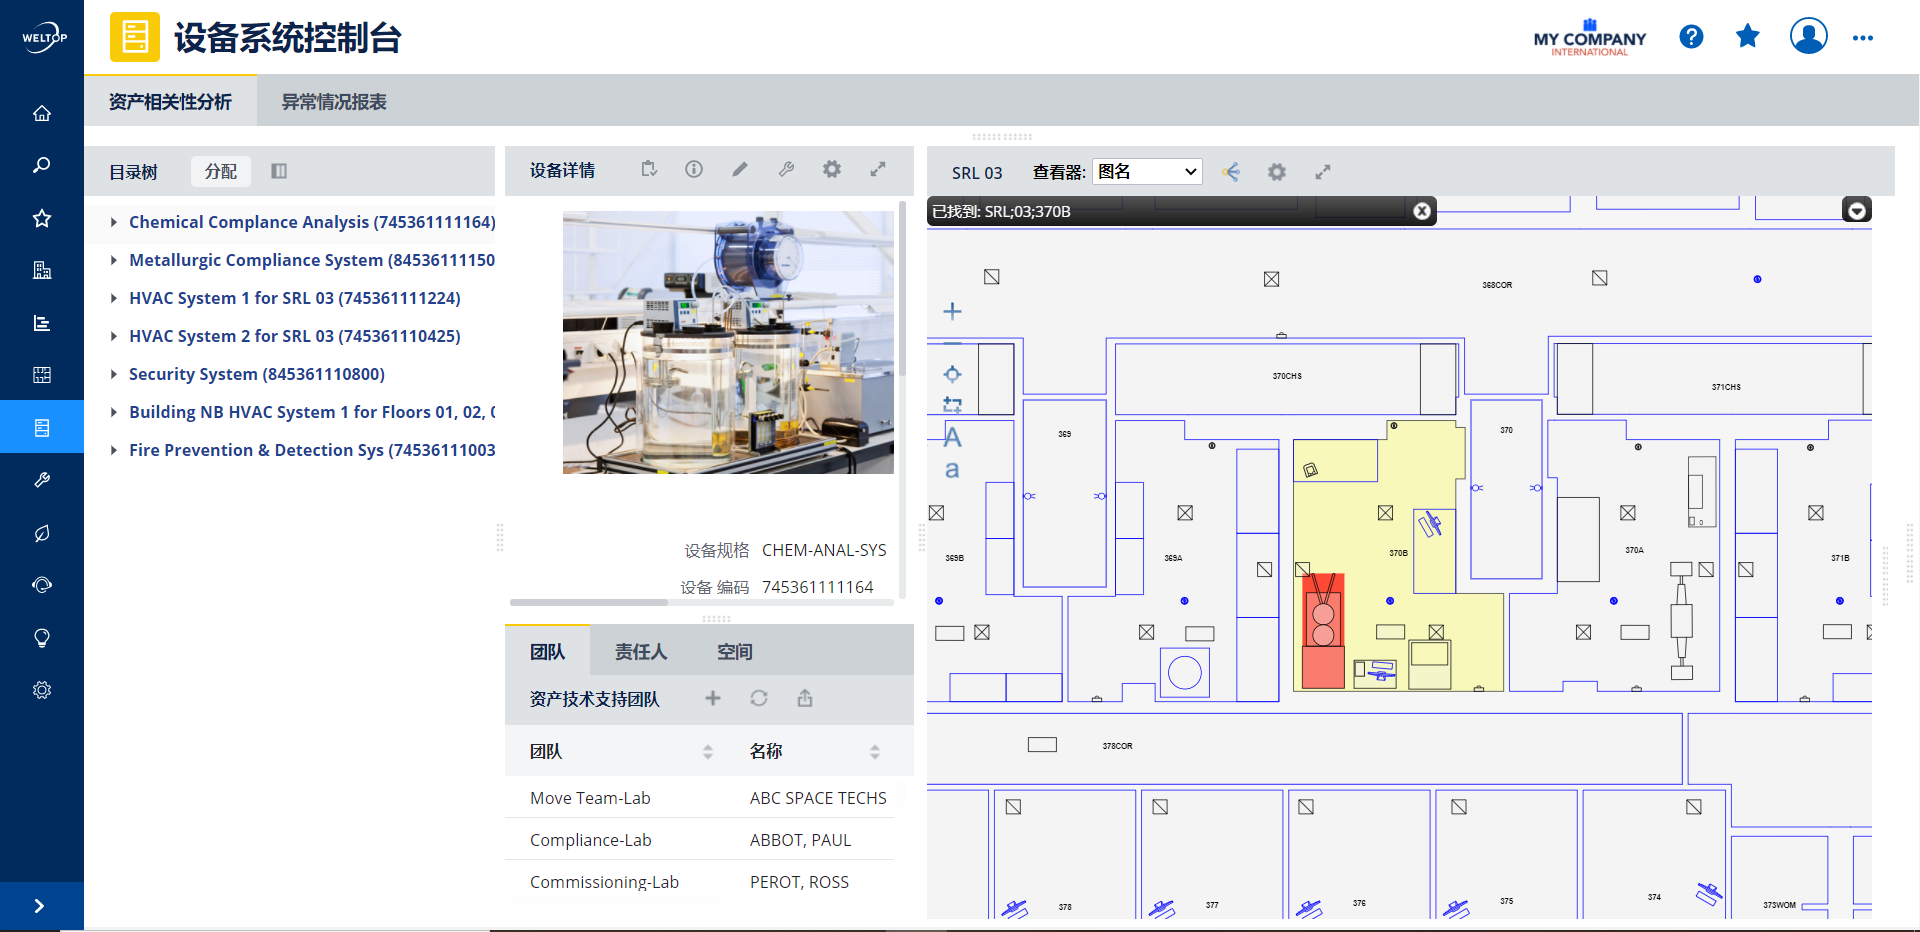Toggle the 目录树 panel layout icon
Viewport: 1920px width, 932px height.
click(x=279, y=171)
